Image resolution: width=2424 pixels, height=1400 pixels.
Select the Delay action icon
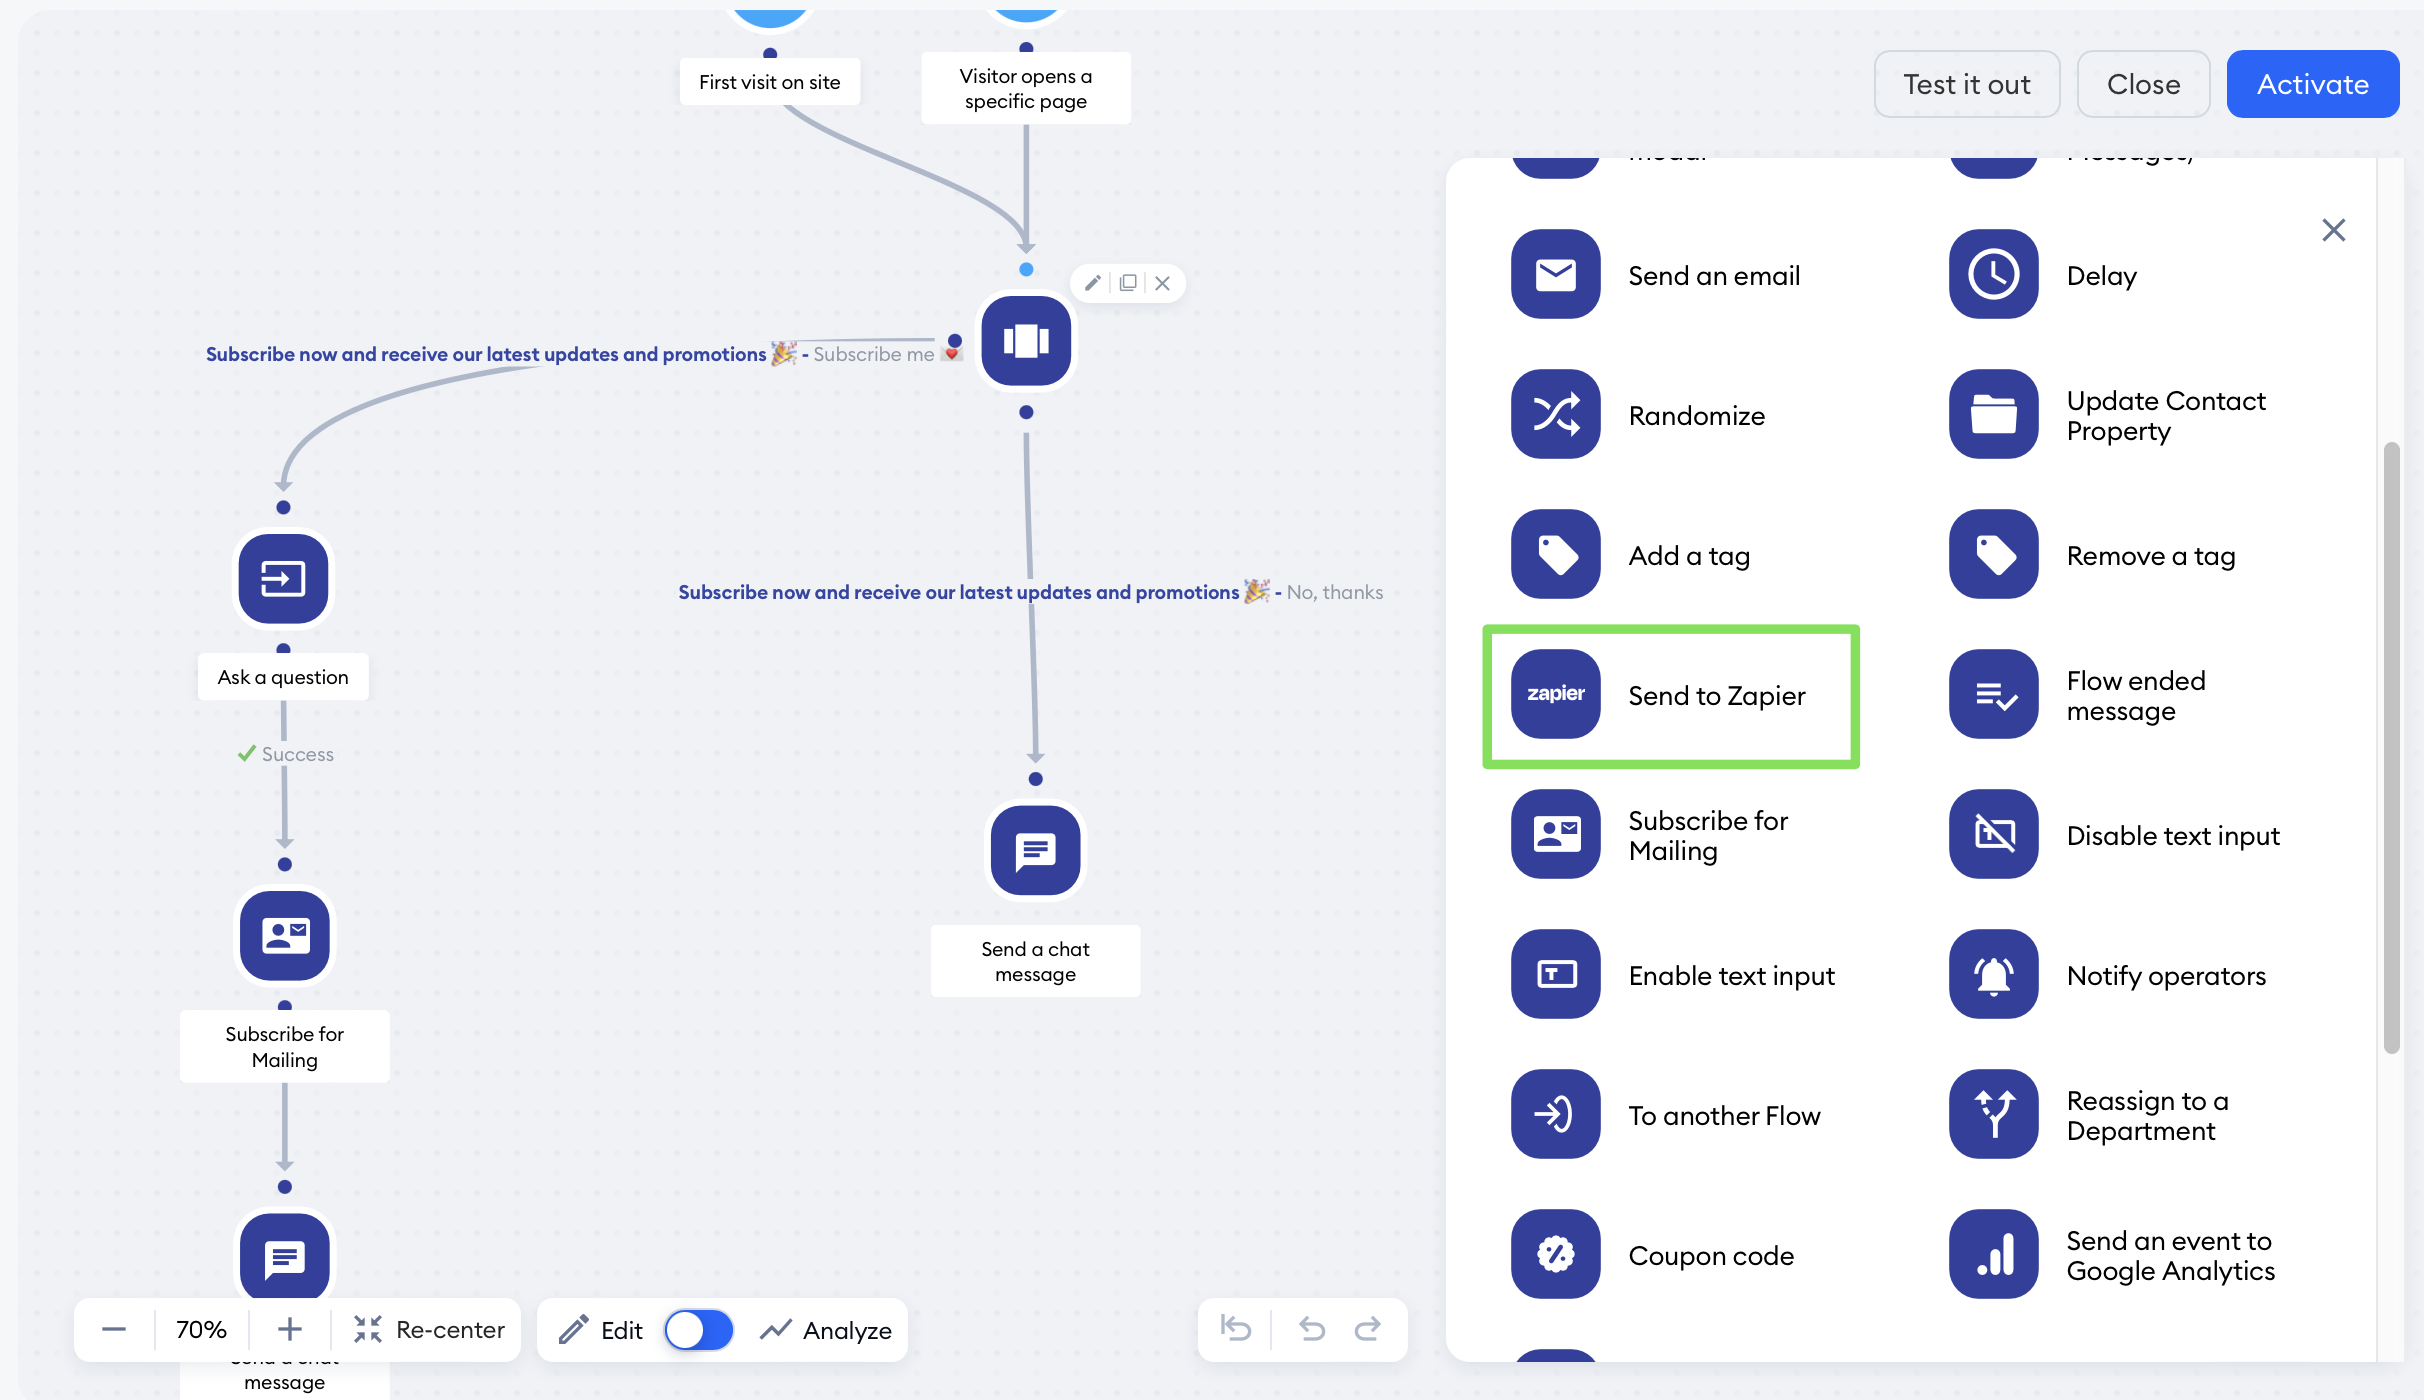point(1993,275)
